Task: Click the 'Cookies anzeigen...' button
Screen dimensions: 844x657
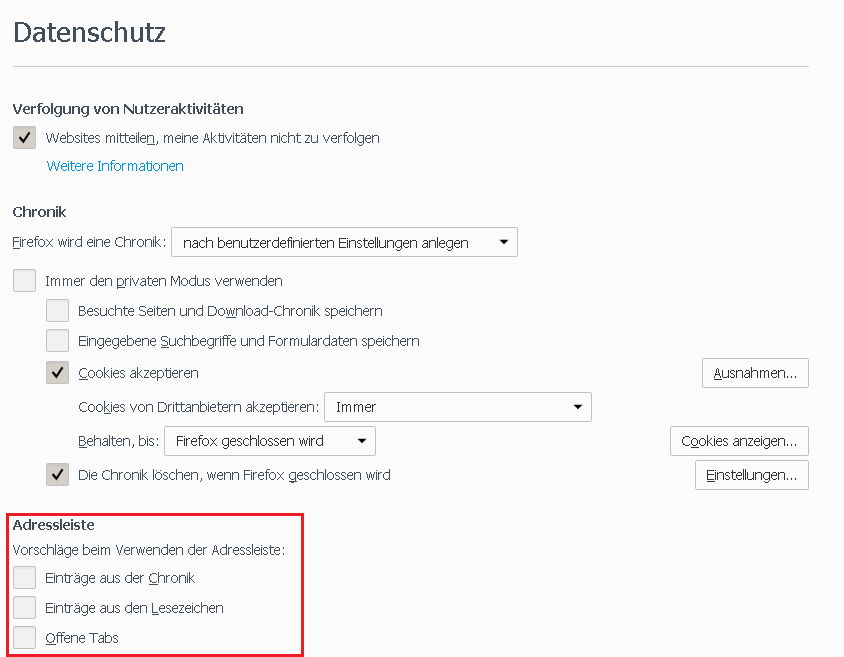Action: click(x=739, y=441)
